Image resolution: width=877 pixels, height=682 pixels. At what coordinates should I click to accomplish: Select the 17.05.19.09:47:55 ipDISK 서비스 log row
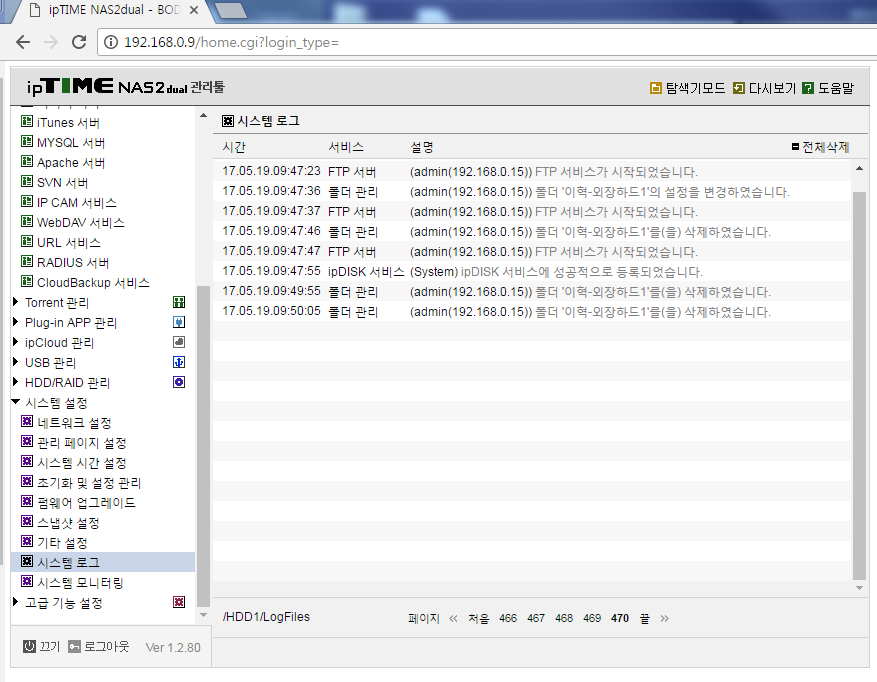[x=531, y=272]
